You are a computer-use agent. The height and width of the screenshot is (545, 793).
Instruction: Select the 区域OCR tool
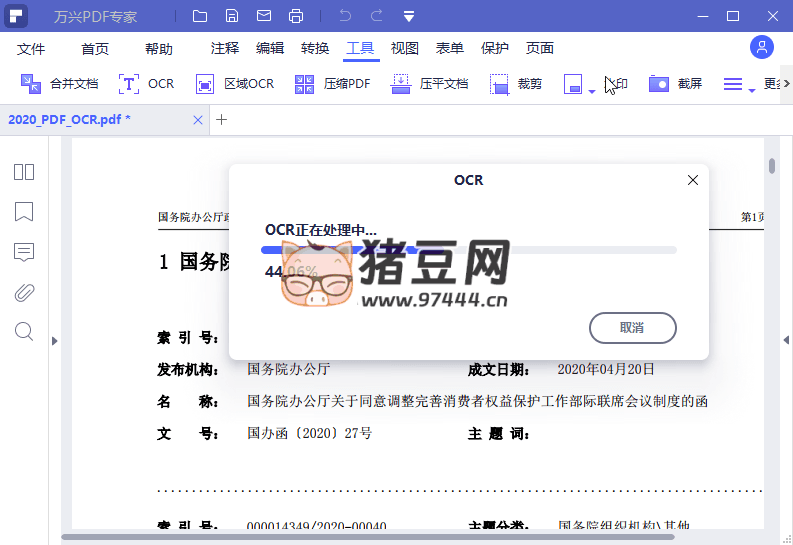click(235, 84)
